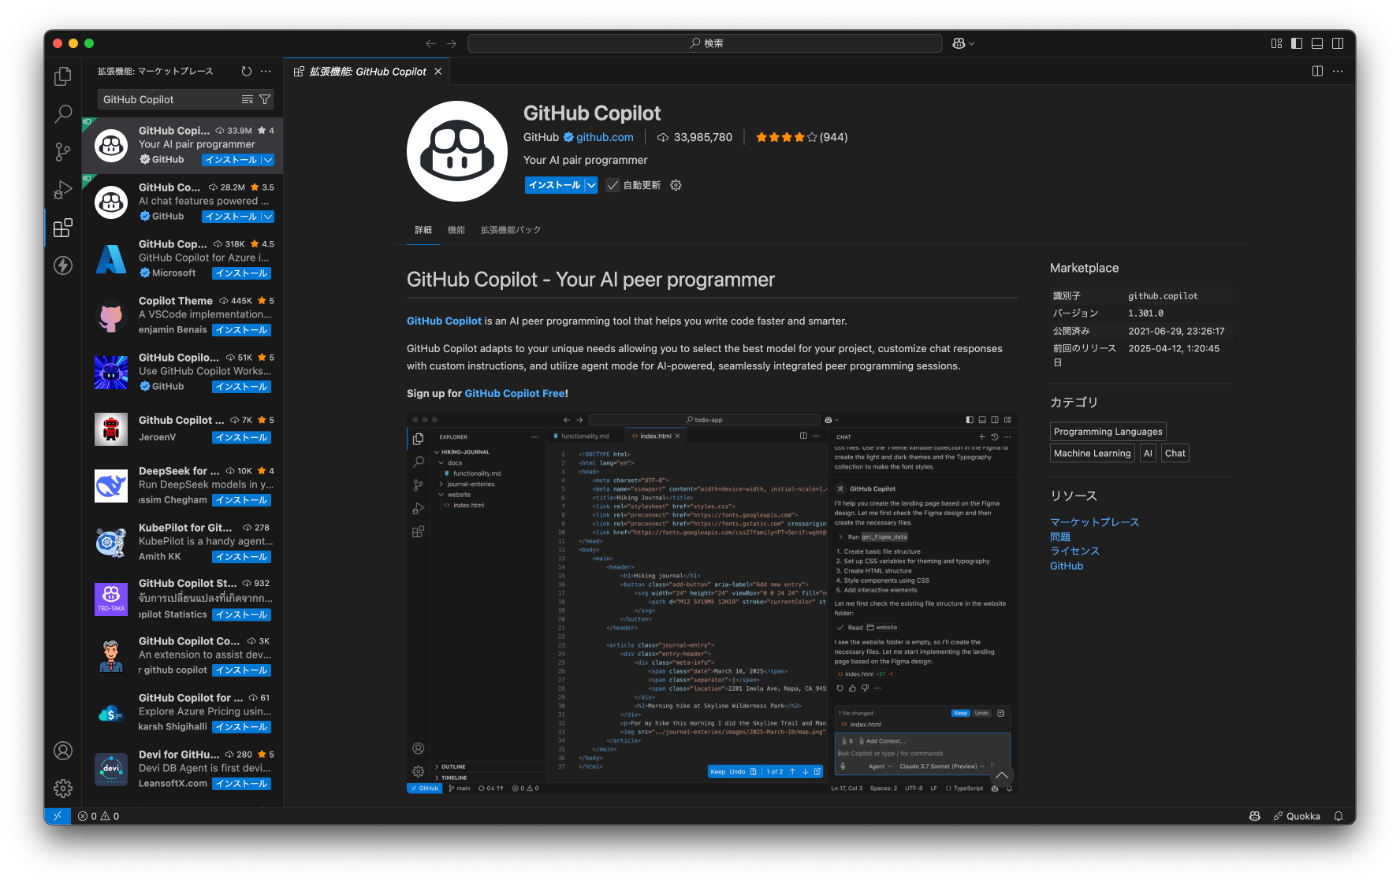Open the github.com publisher link
Viewport: 1400px width, 883px height.
(604, 137)
